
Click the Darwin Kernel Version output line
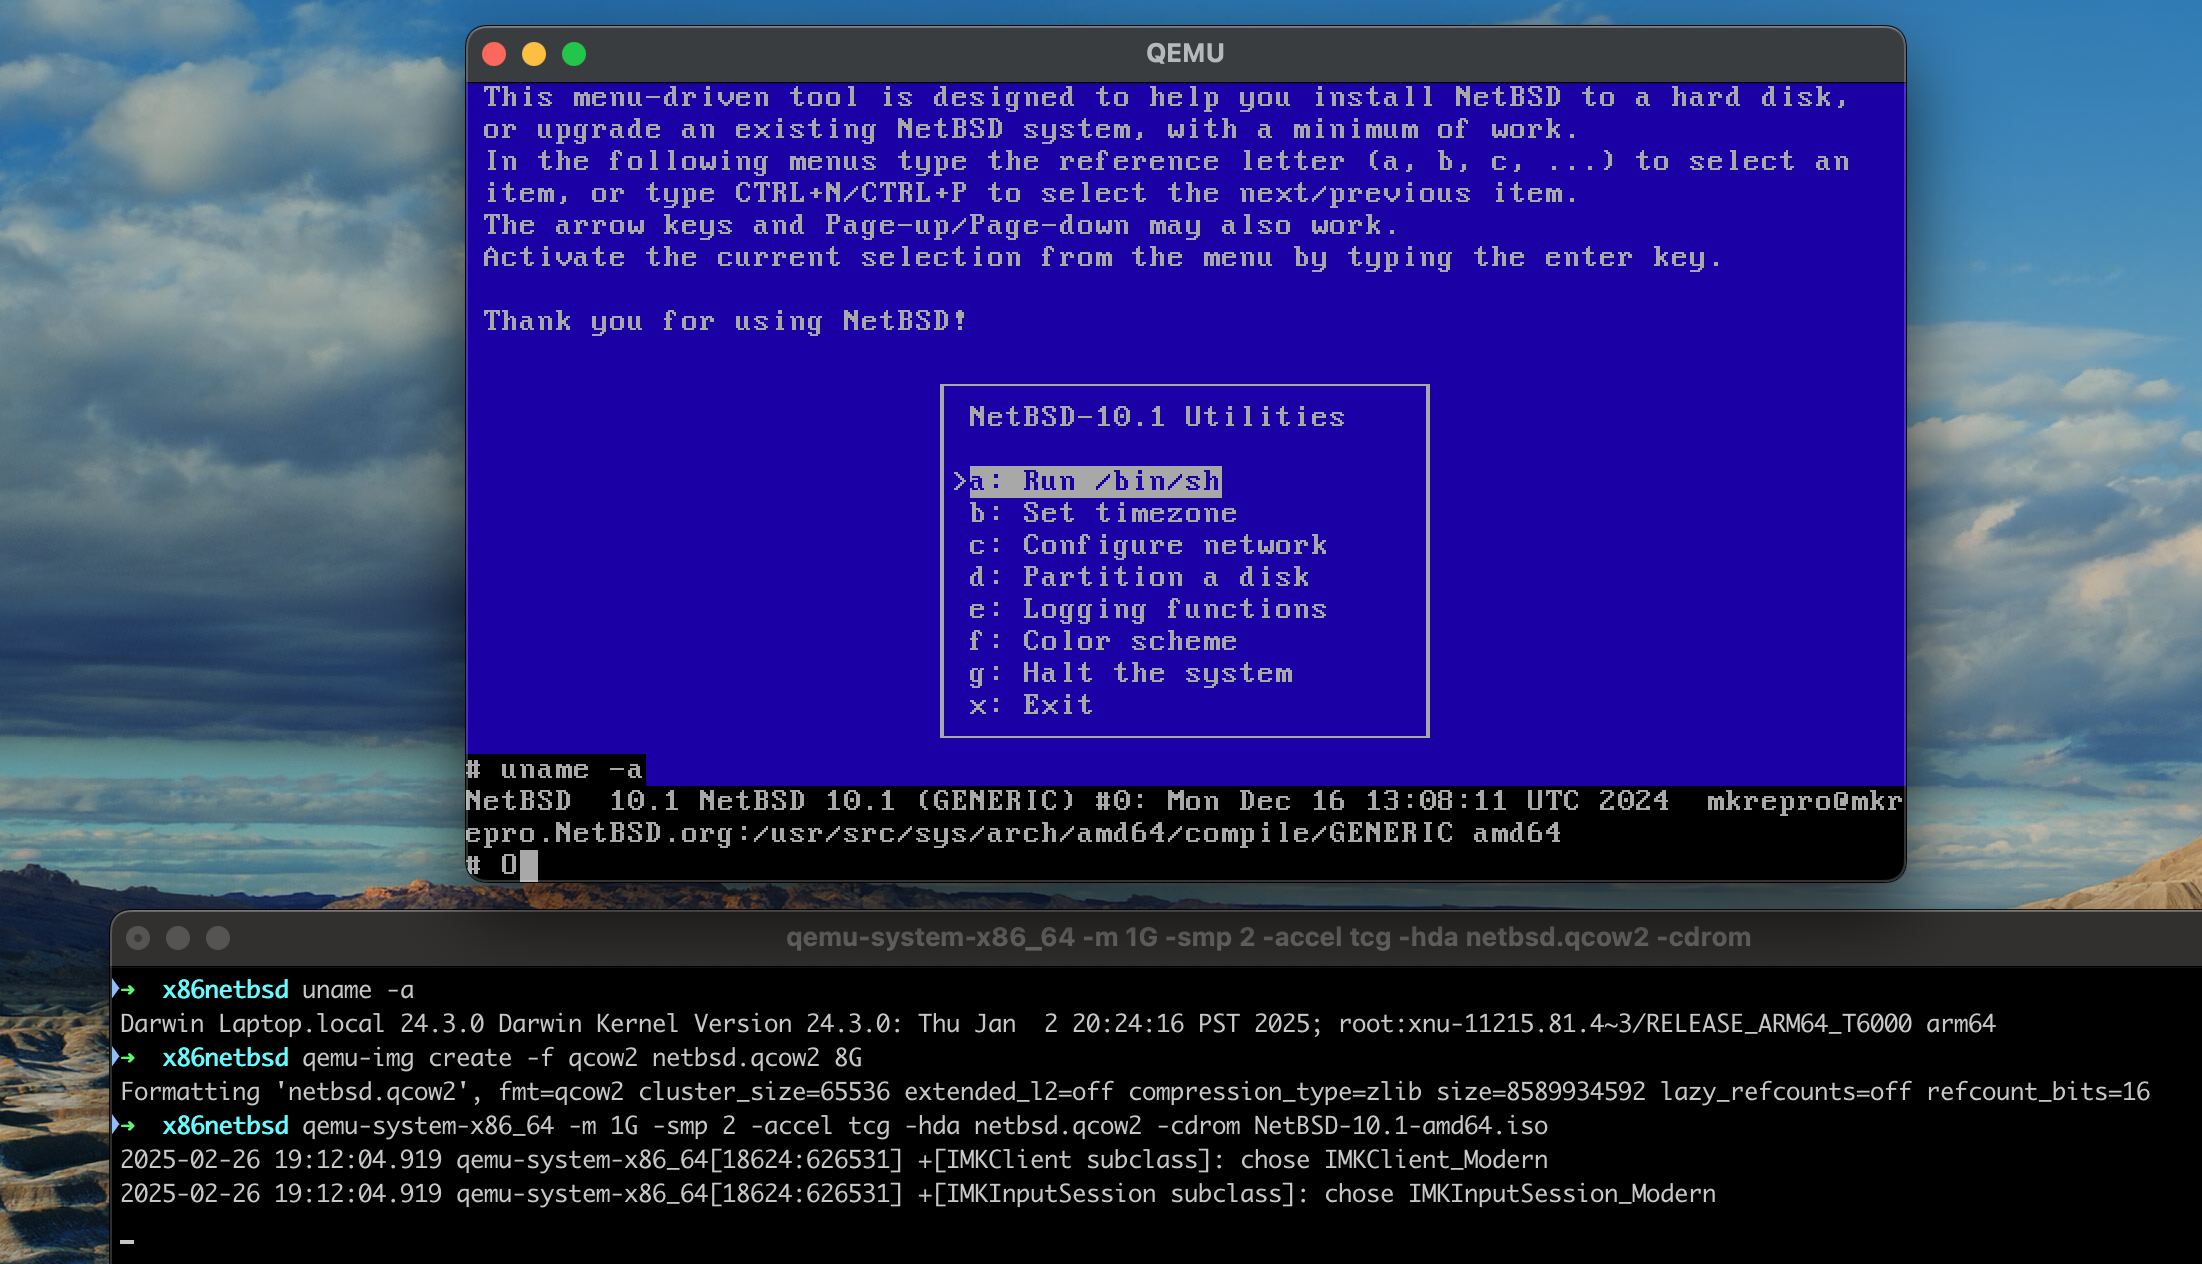[1058, 1024]
